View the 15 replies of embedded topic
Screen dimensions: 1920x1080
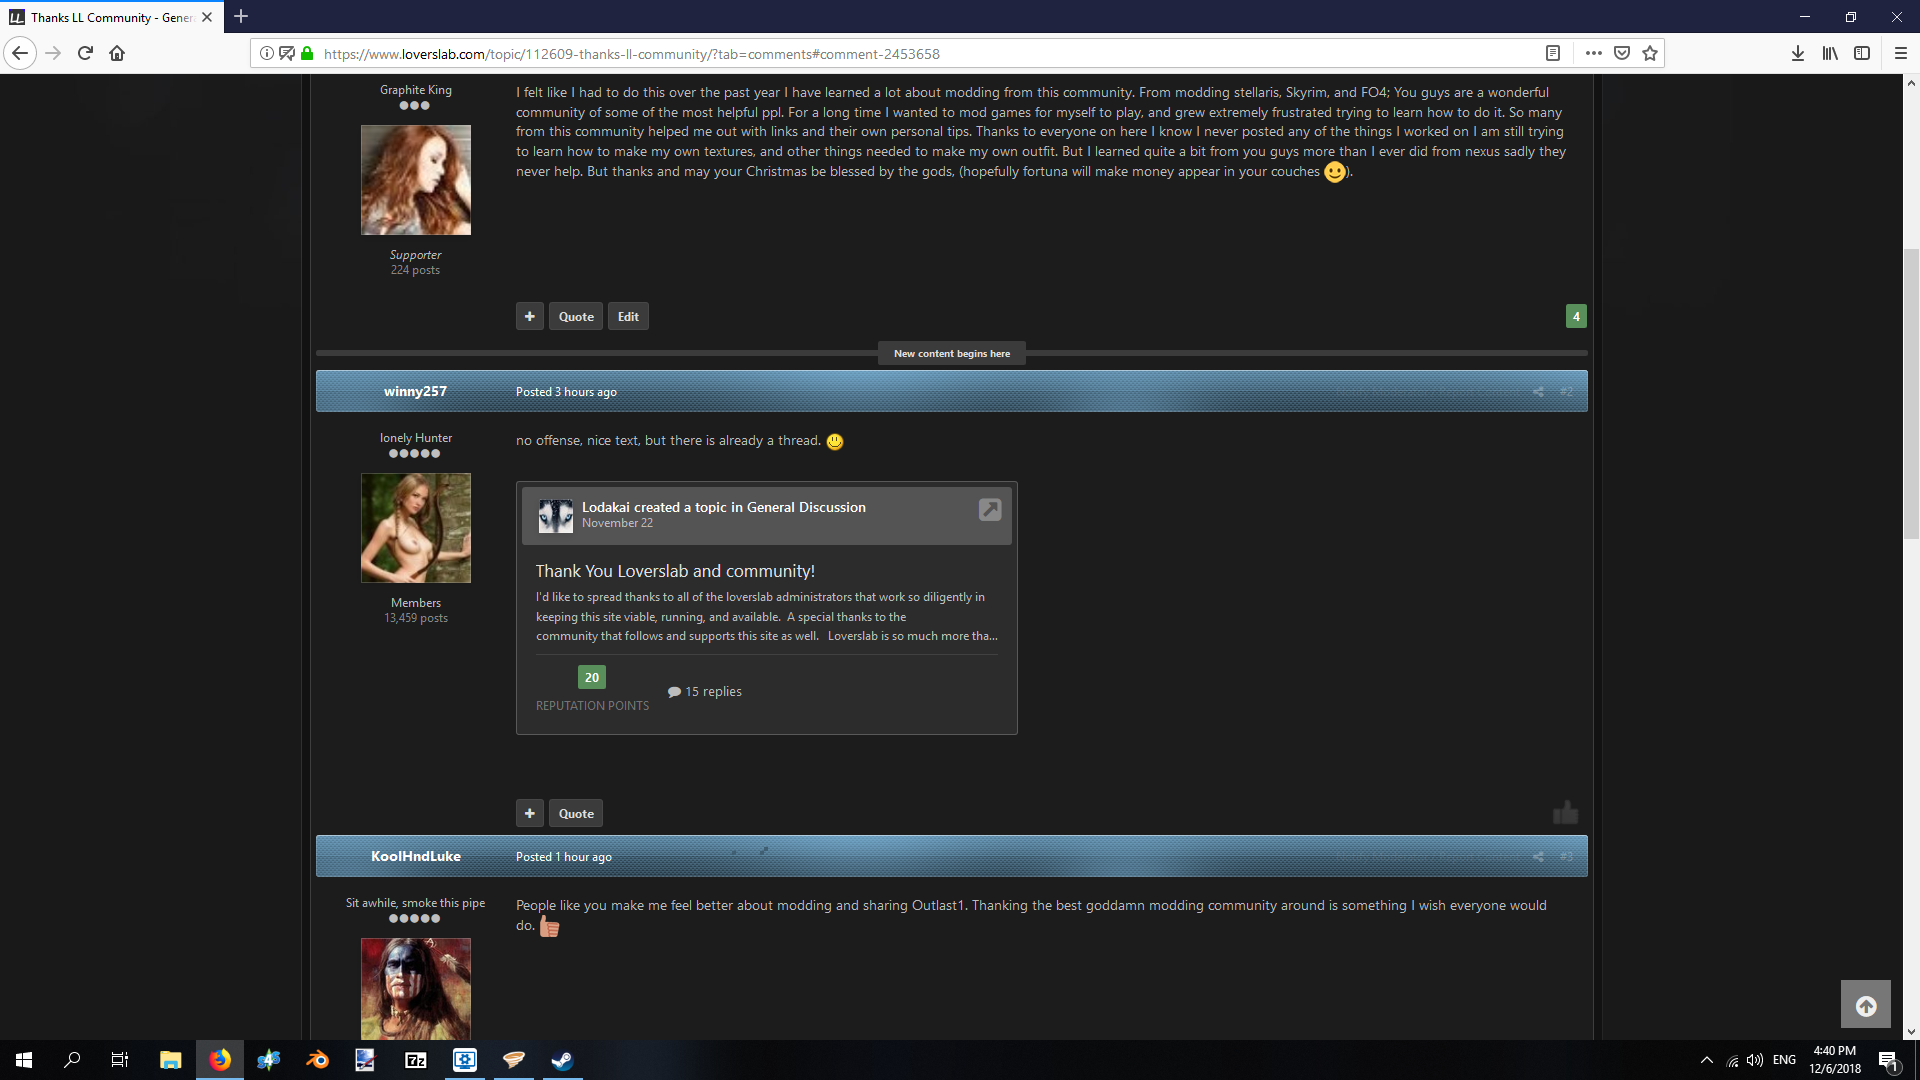pos(705,692)
